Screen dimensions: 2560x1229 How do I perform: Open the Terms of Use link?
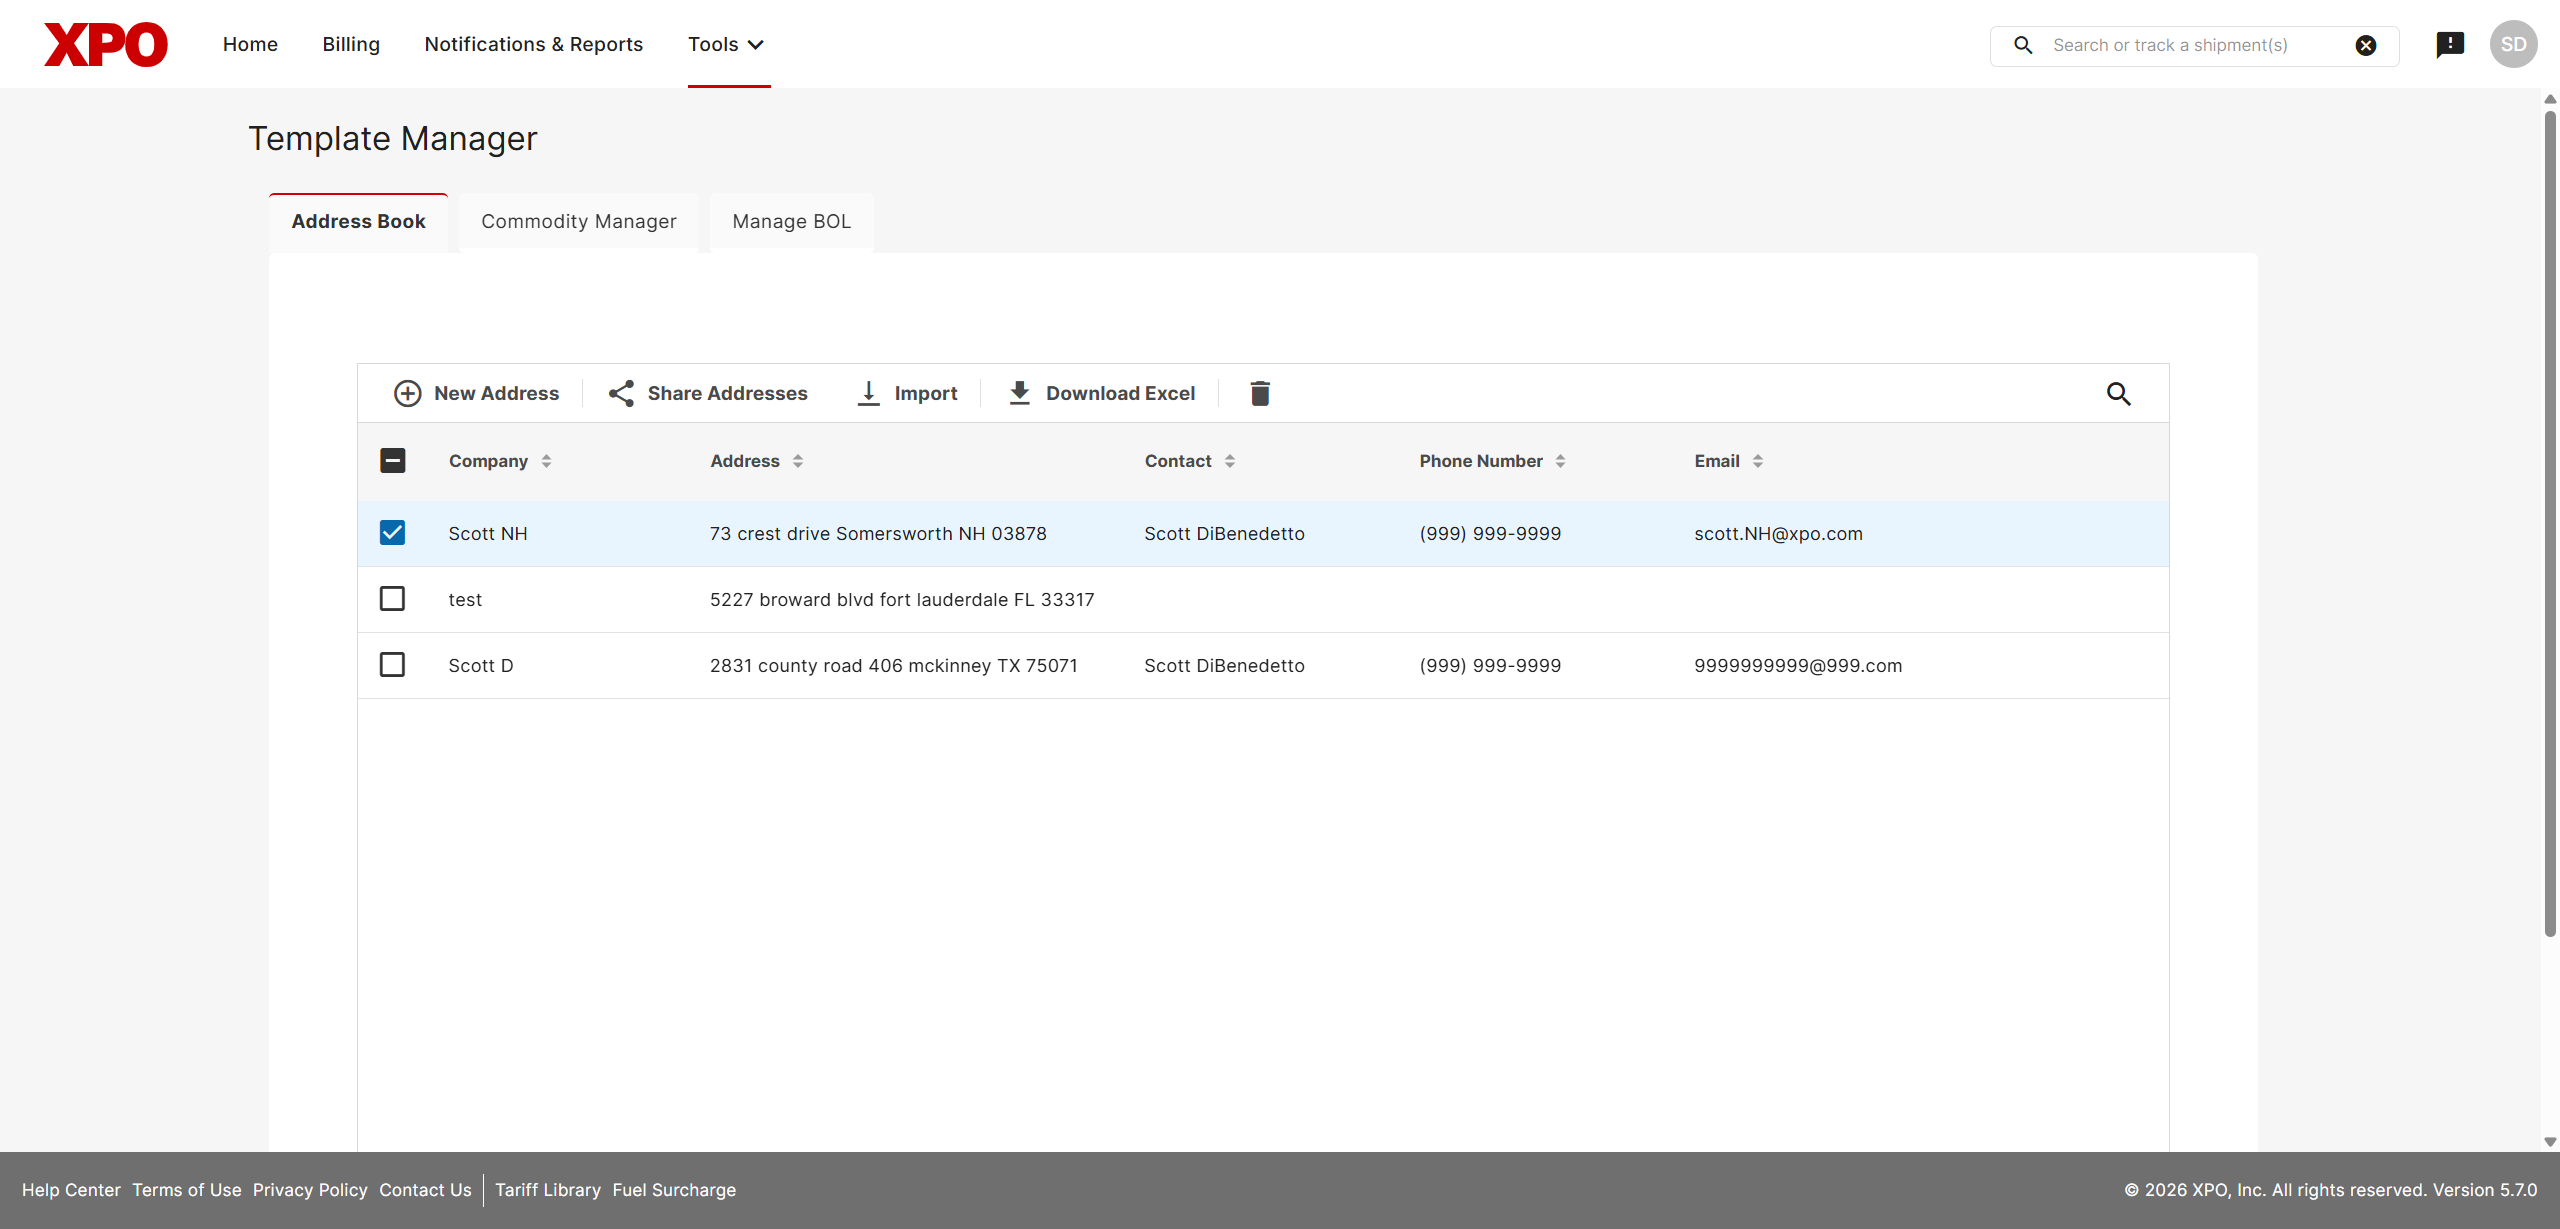pos(187,1190)
